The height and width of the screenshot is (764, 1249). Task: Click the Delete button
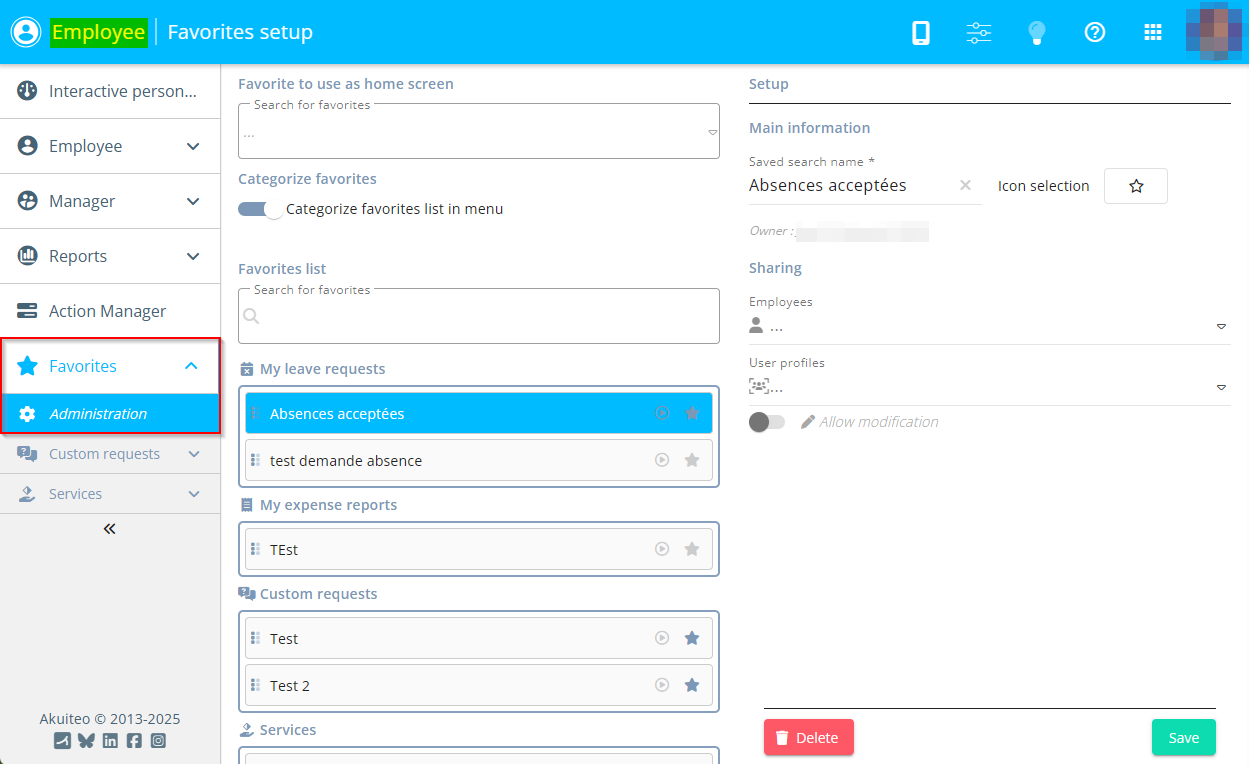pos(808,738)
